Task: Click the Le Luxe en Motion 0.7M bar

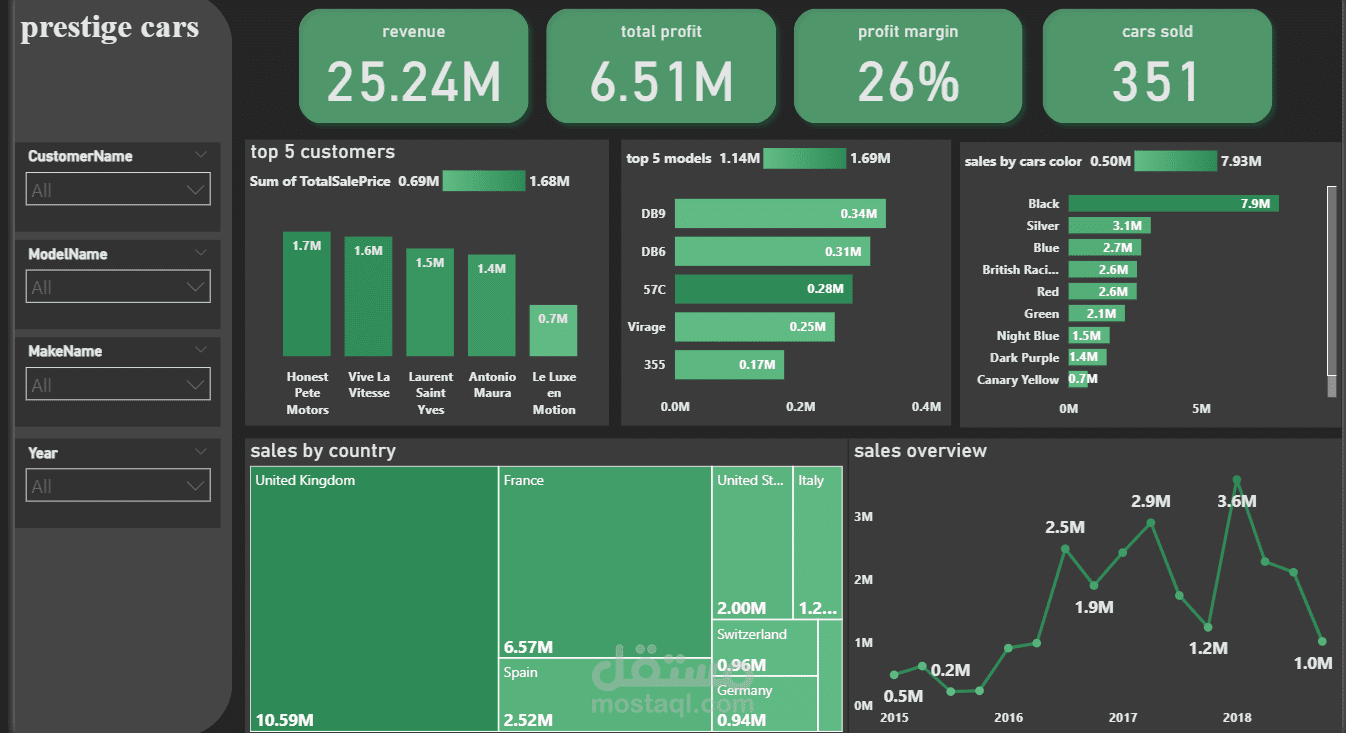Action: (553, 331)
